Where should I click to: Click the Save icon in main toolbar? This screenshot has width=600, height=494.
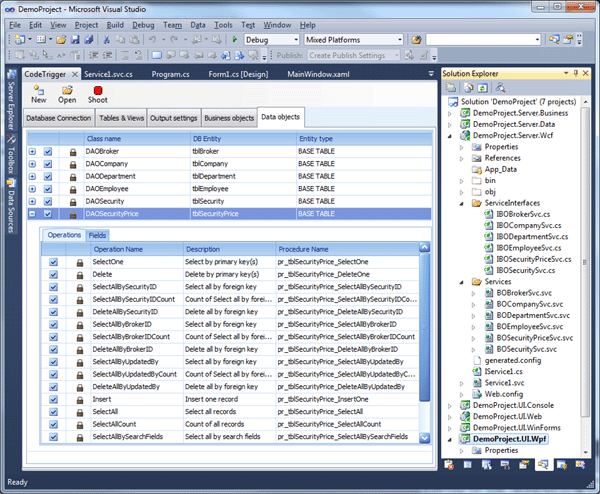pos(75,39)
